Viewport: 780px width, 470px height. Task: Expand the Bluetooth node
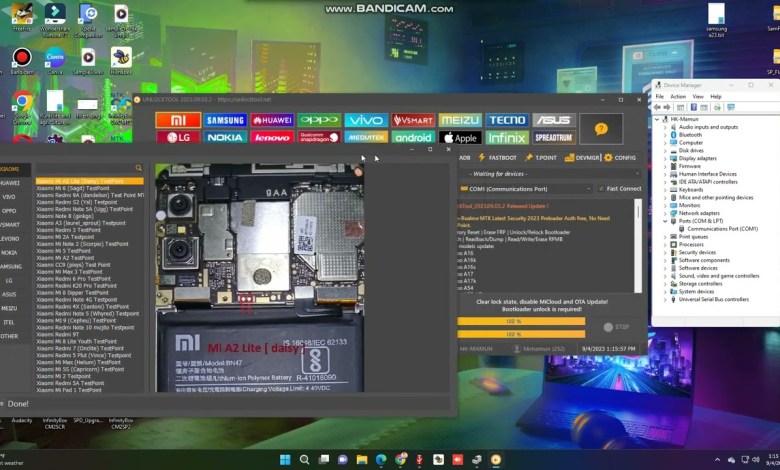pyautogui.click(x=665, y=135)
